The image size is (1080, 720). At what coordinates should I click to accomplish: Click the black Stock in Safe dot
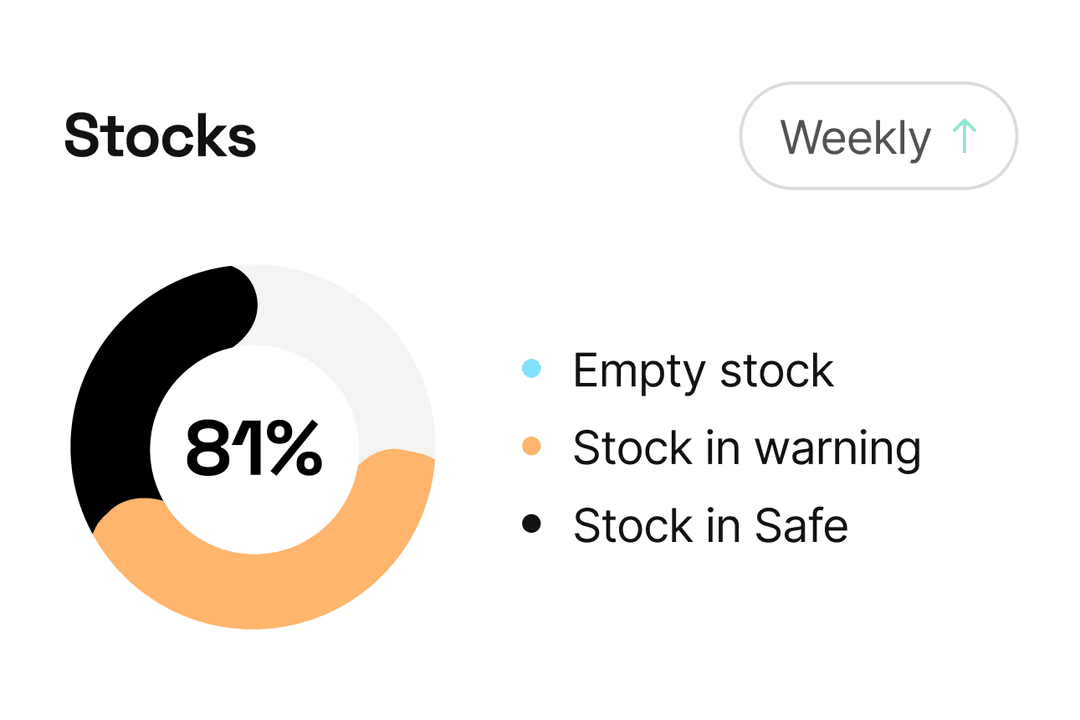pos(532,523)
